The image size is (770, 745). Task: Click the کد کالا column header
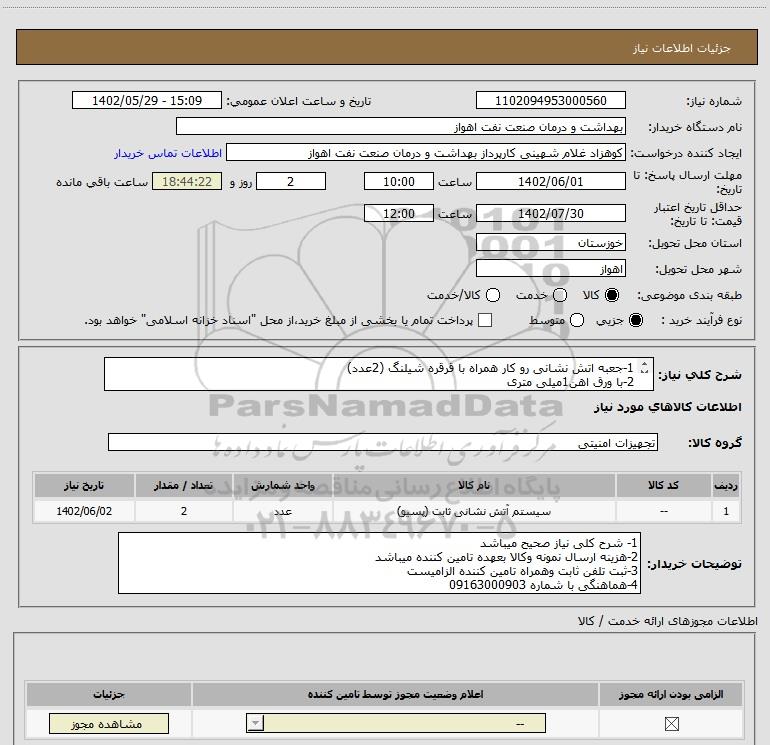[x=663, y=485]
